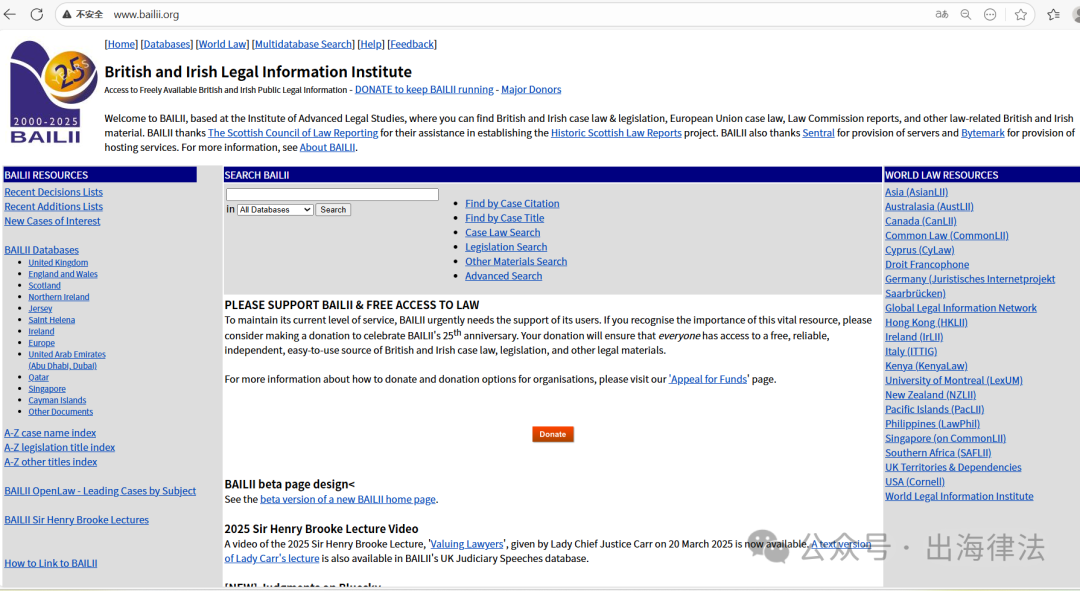Click Find by Case Title
The height and width of the screenshot is (591, 1080).
(x=504, y=218)
